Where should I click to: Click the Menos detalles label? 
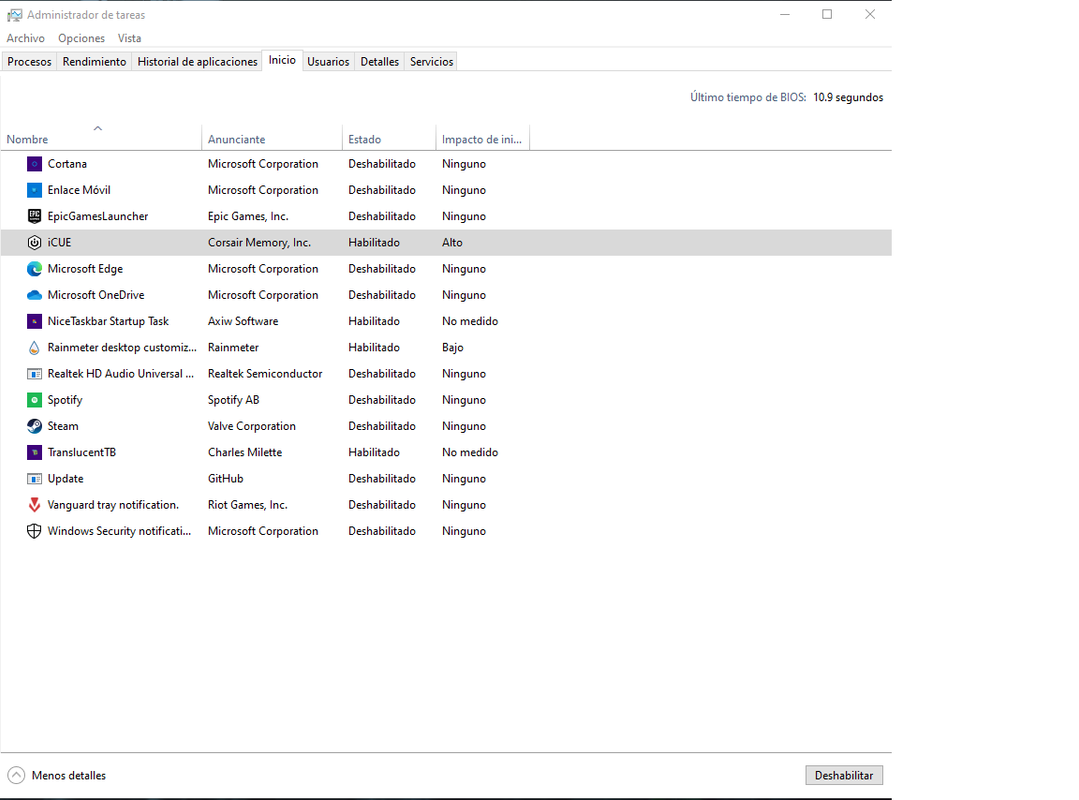coord(69,775)
